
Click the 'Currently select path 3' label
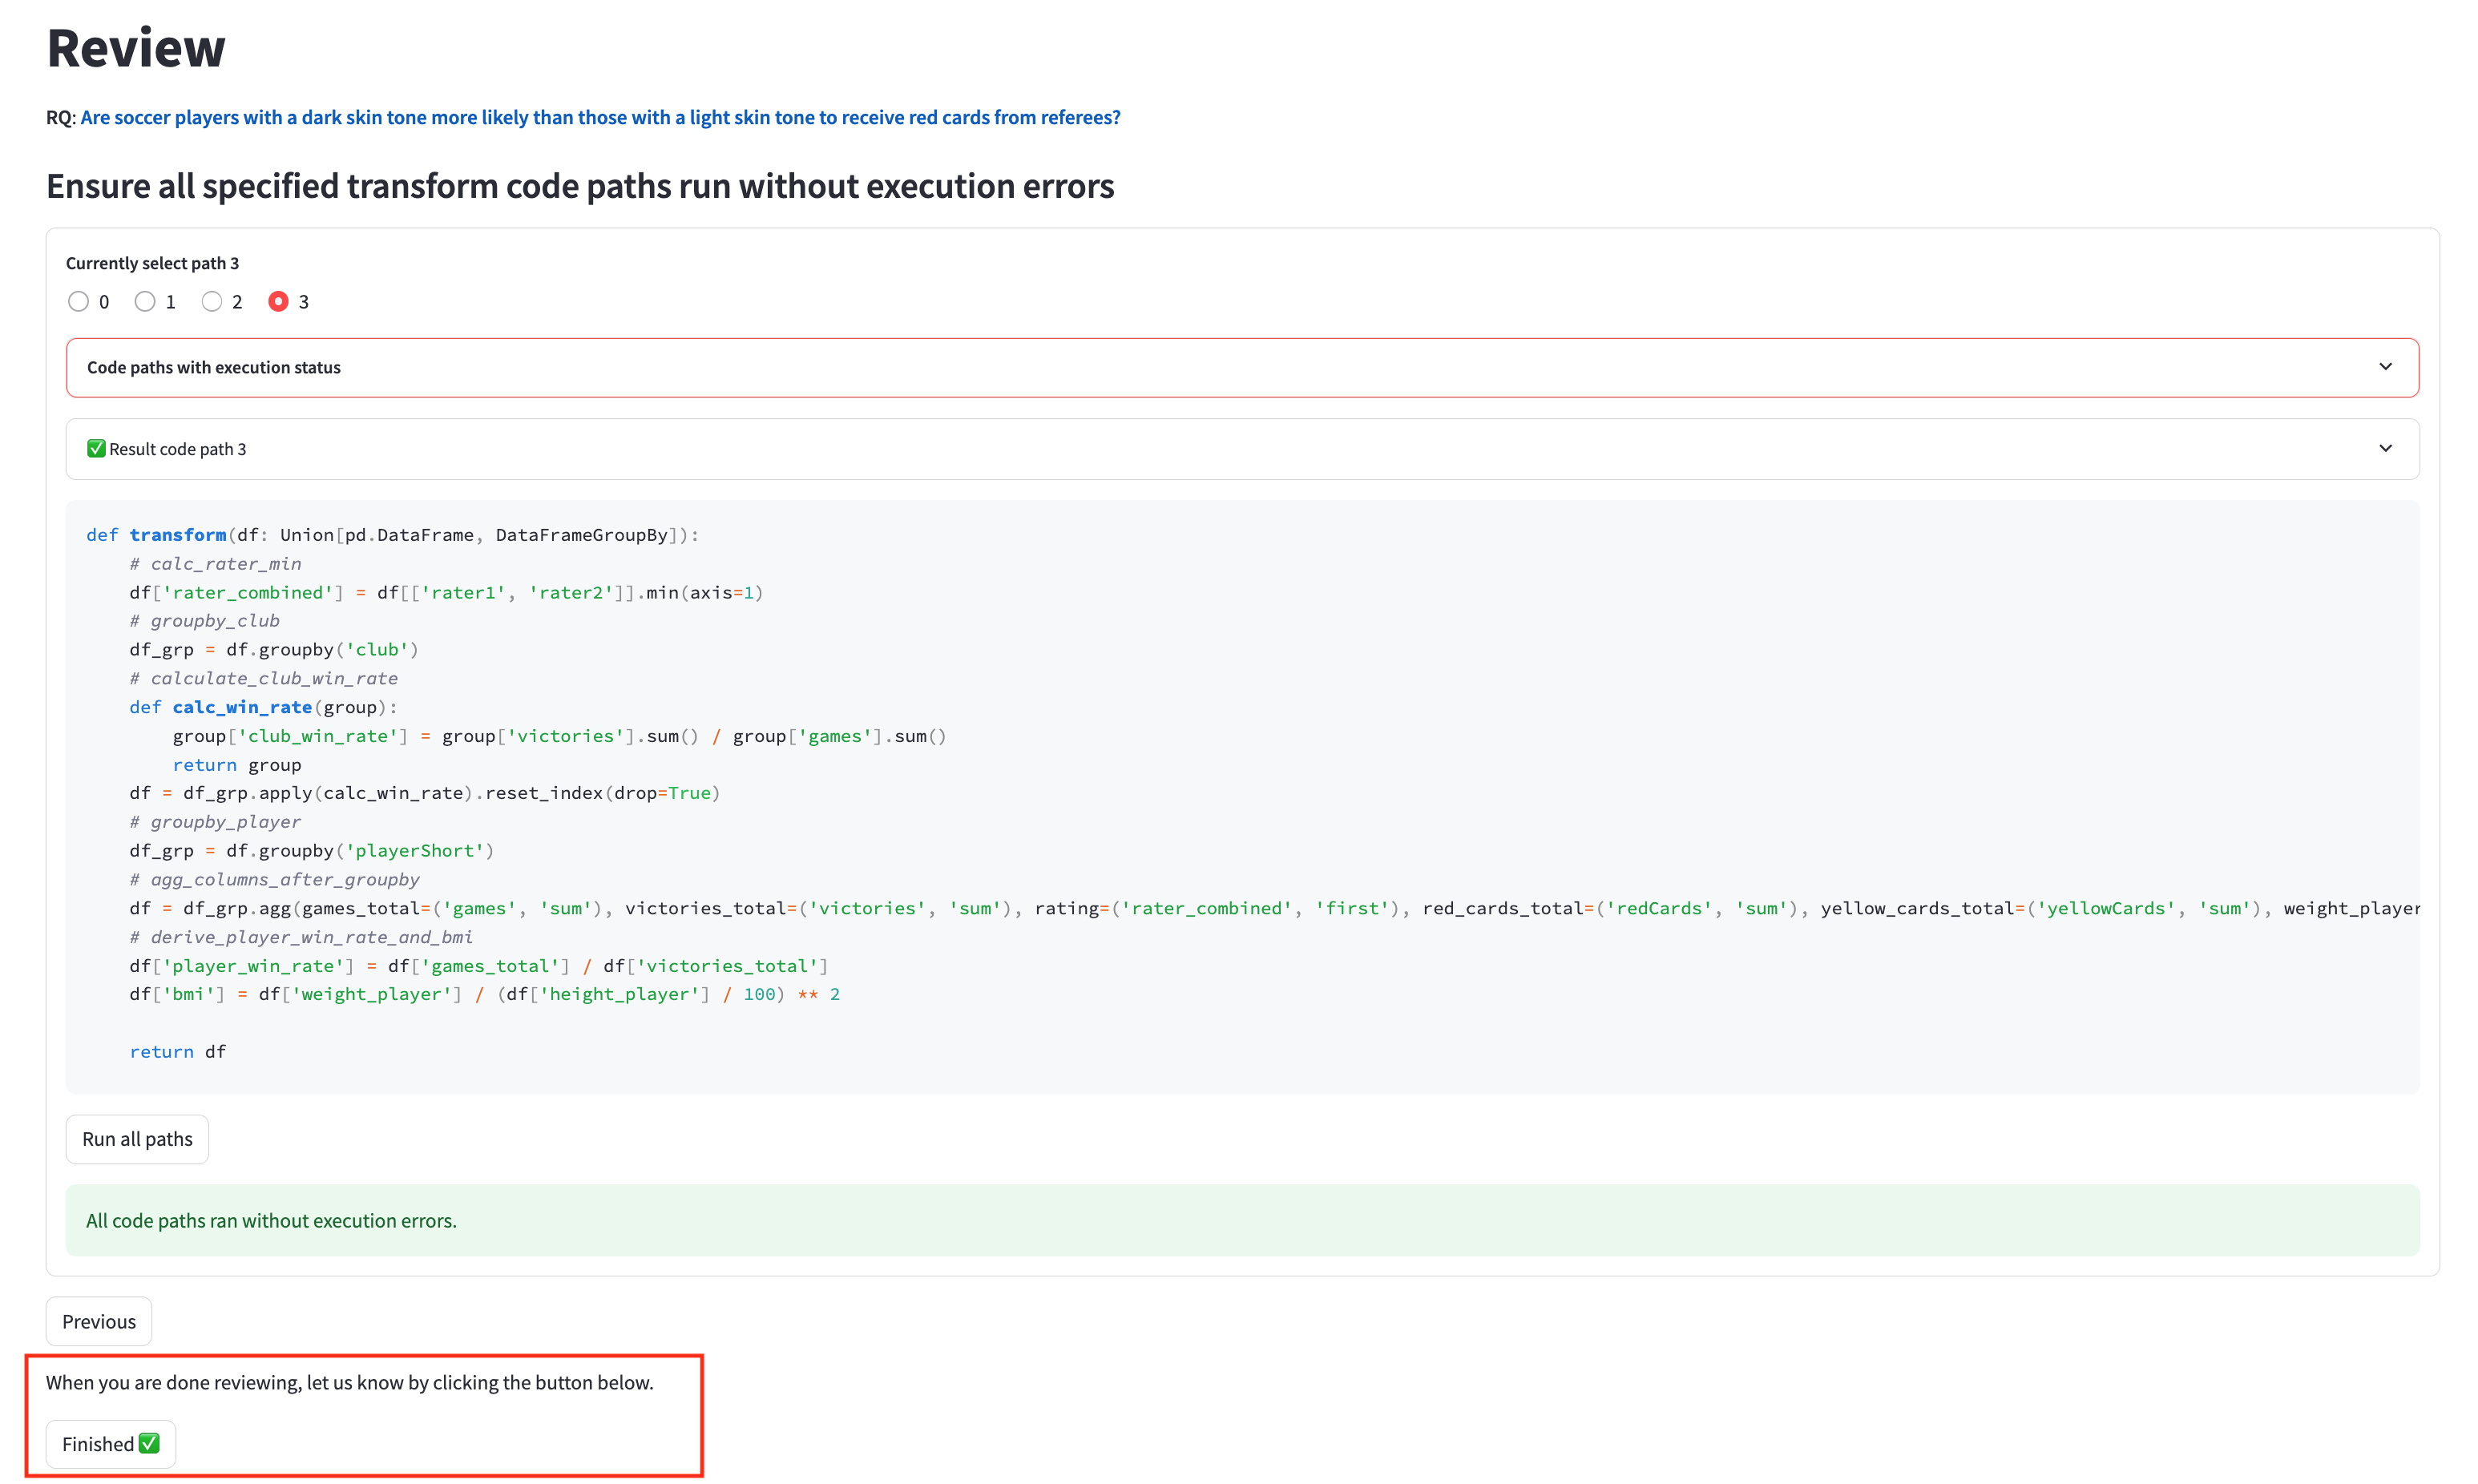point(152,263)
